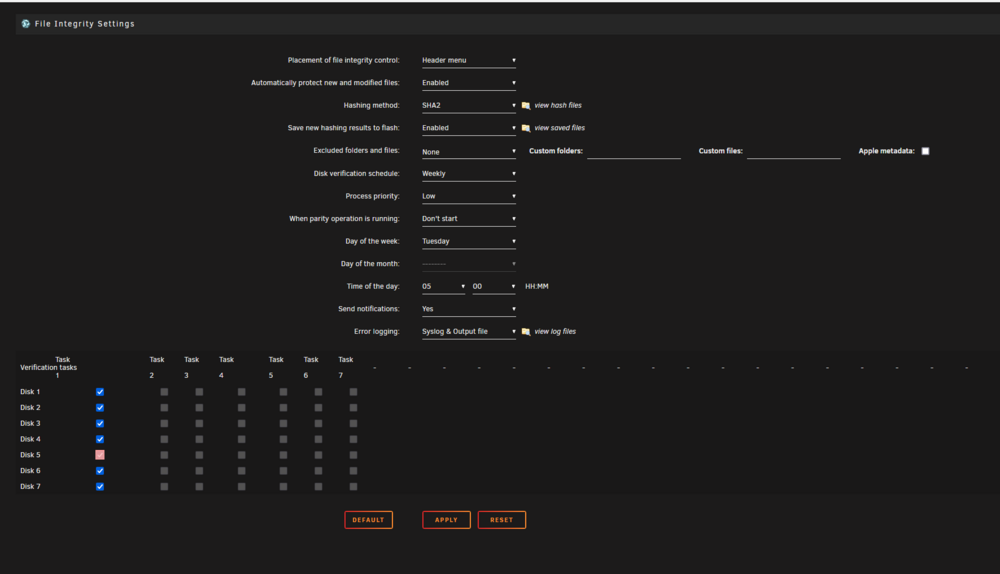The height and width of the screenshot is (574, 1000).
Task: Toggle the Apple metadata checkbox
Action: coord(925,151)
